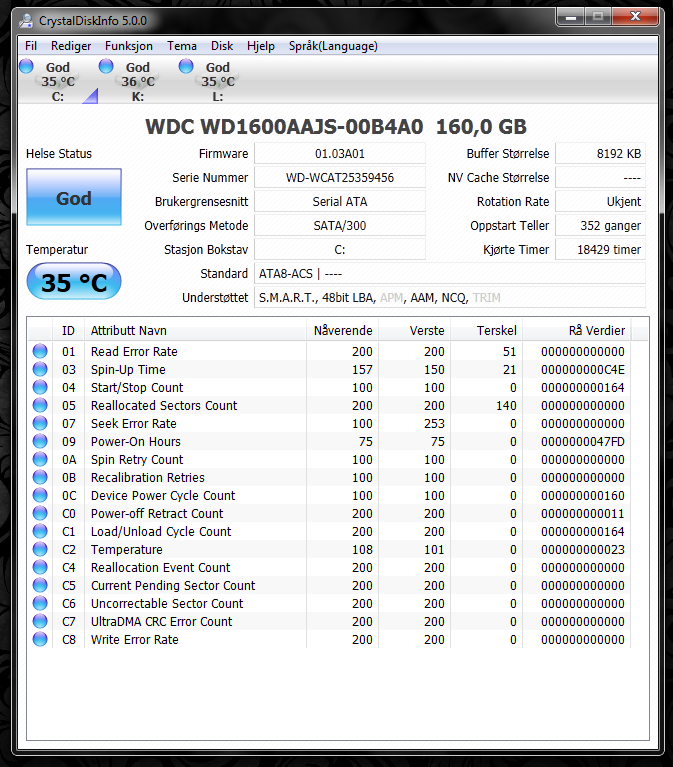Minimize the CrystalDiskInfo window
This screenshot has height=767, width=673.
point(570,17)
